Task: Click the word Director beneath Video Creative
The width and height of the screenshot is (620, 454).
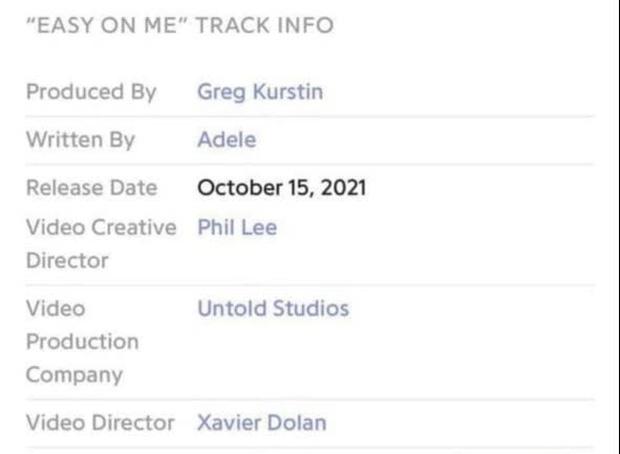Action: click(67, 261)
